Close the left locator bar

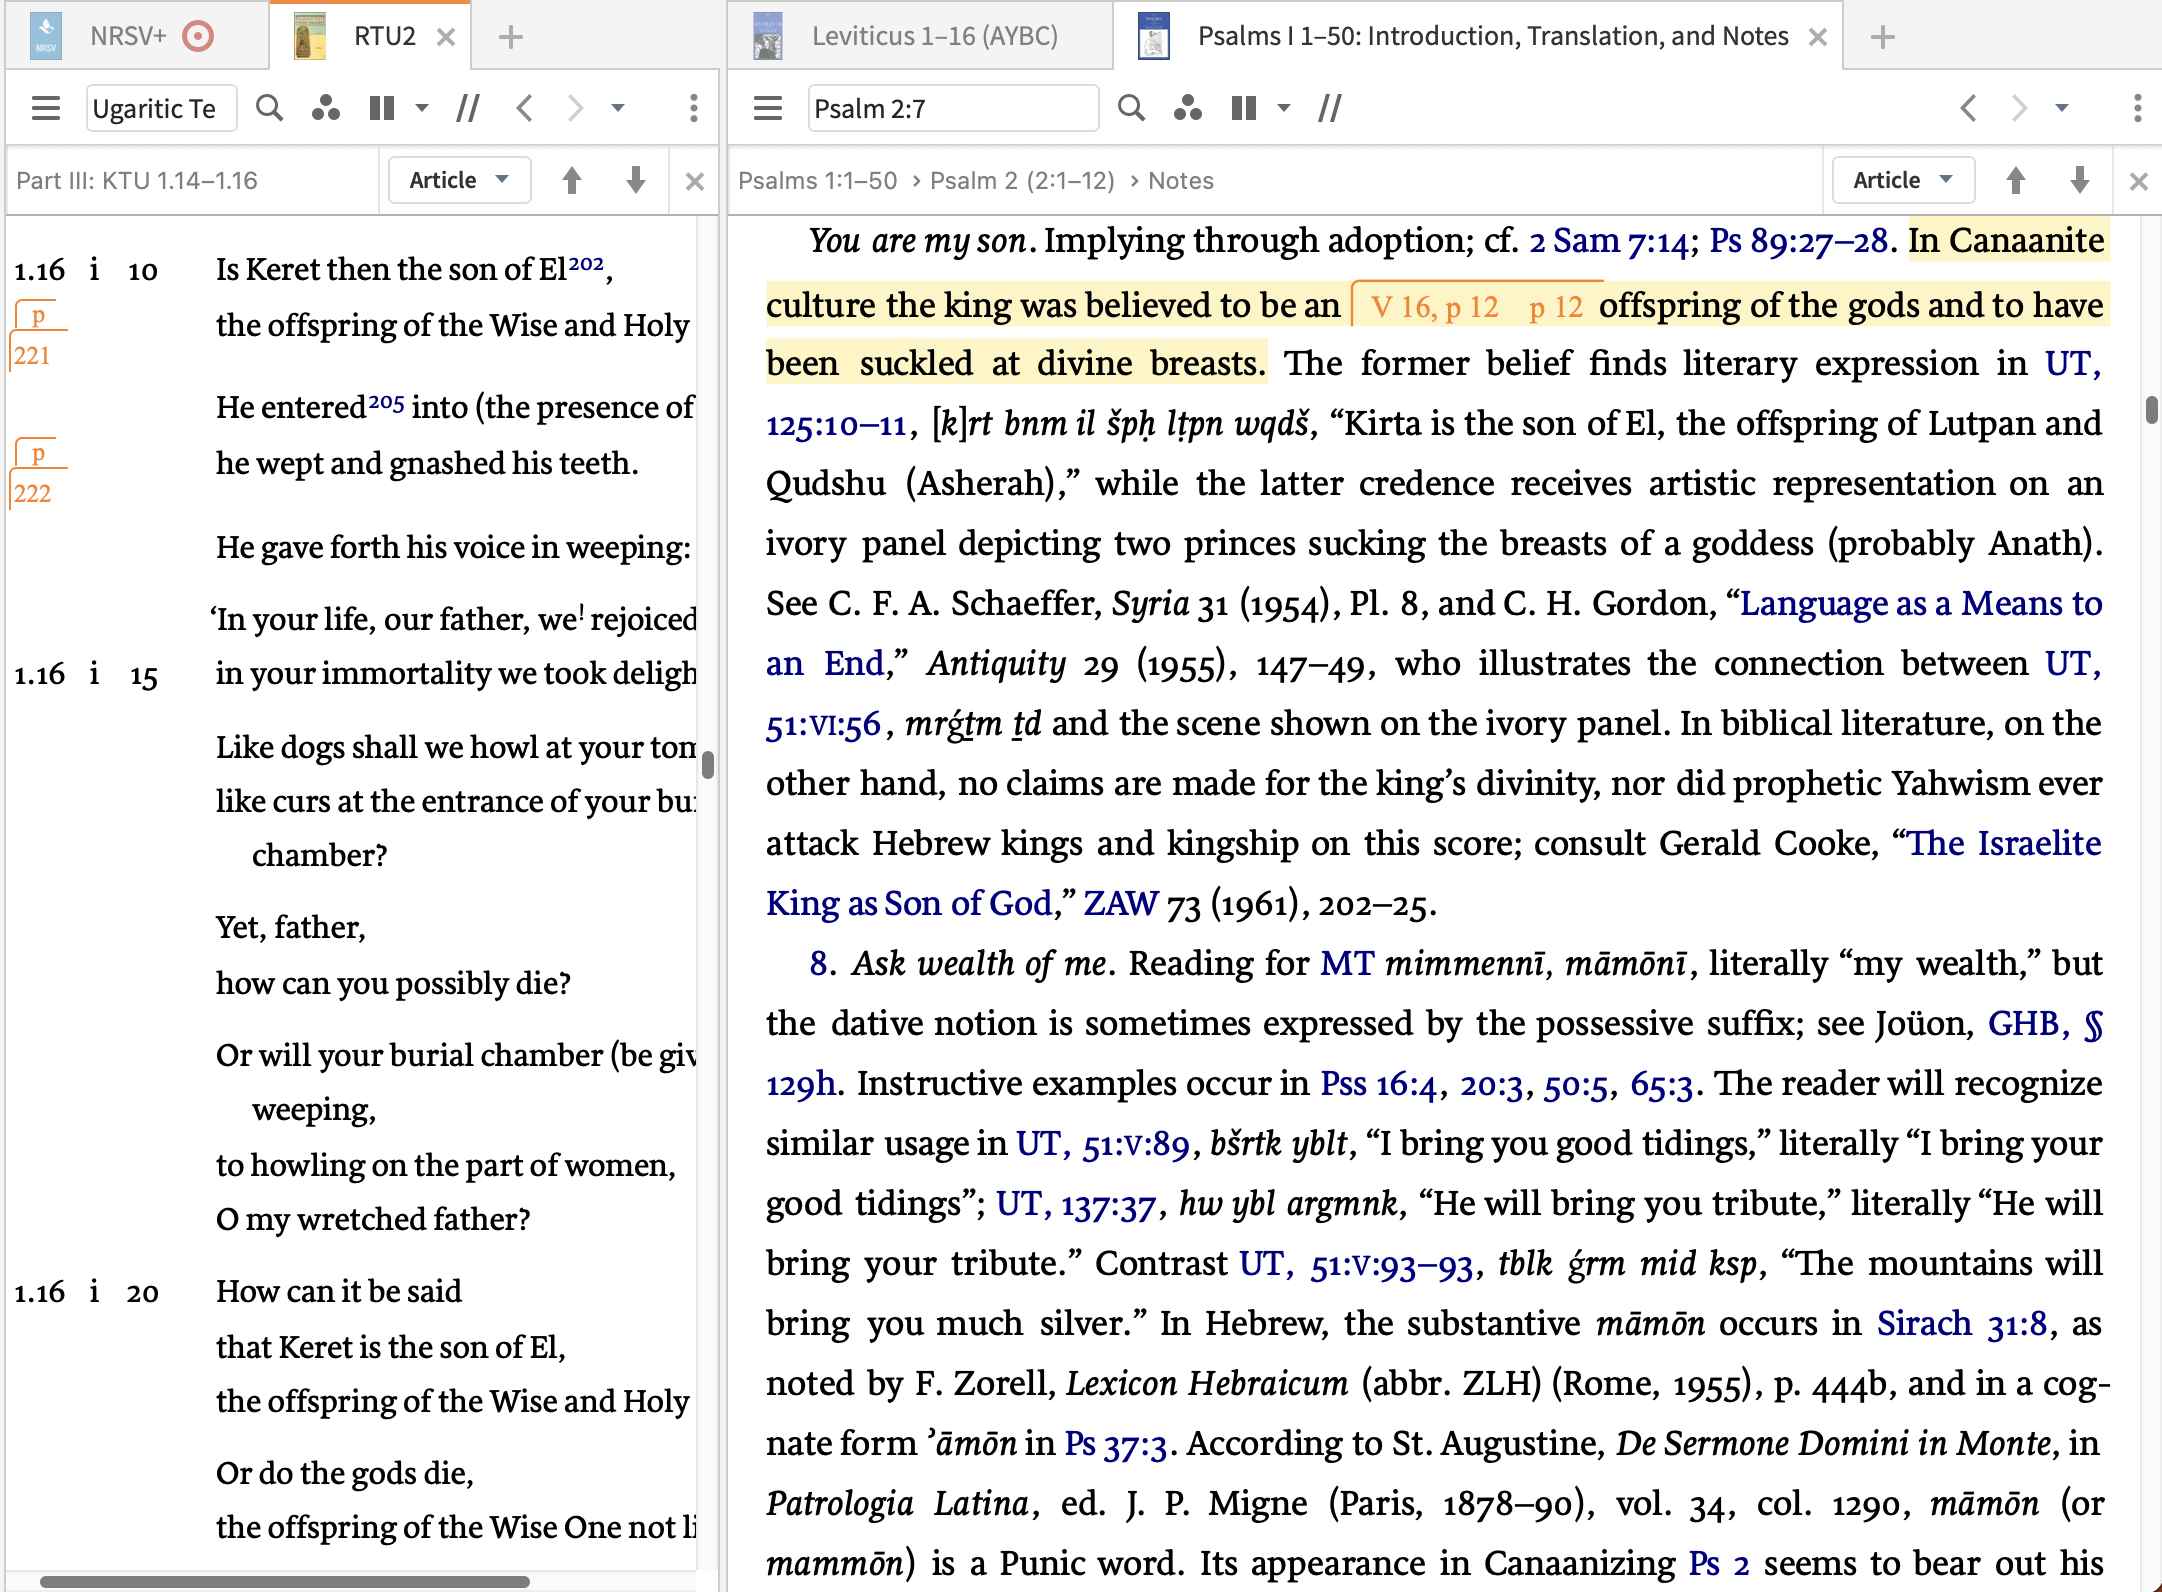694,181
